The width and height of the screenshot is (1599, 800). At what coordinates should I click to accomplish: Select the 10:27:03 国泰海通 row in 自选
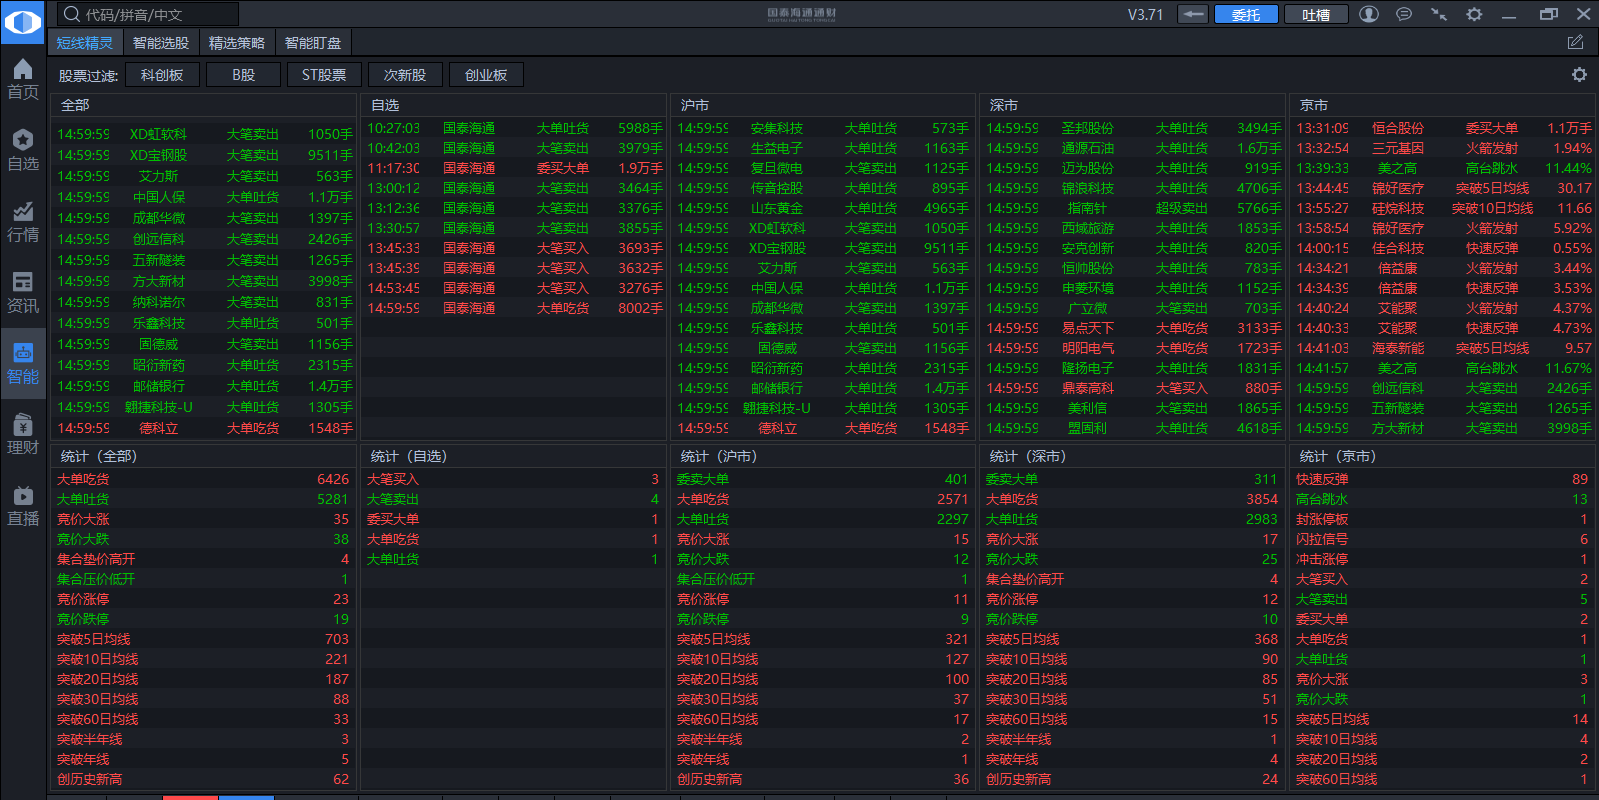(x=514, y=128)
